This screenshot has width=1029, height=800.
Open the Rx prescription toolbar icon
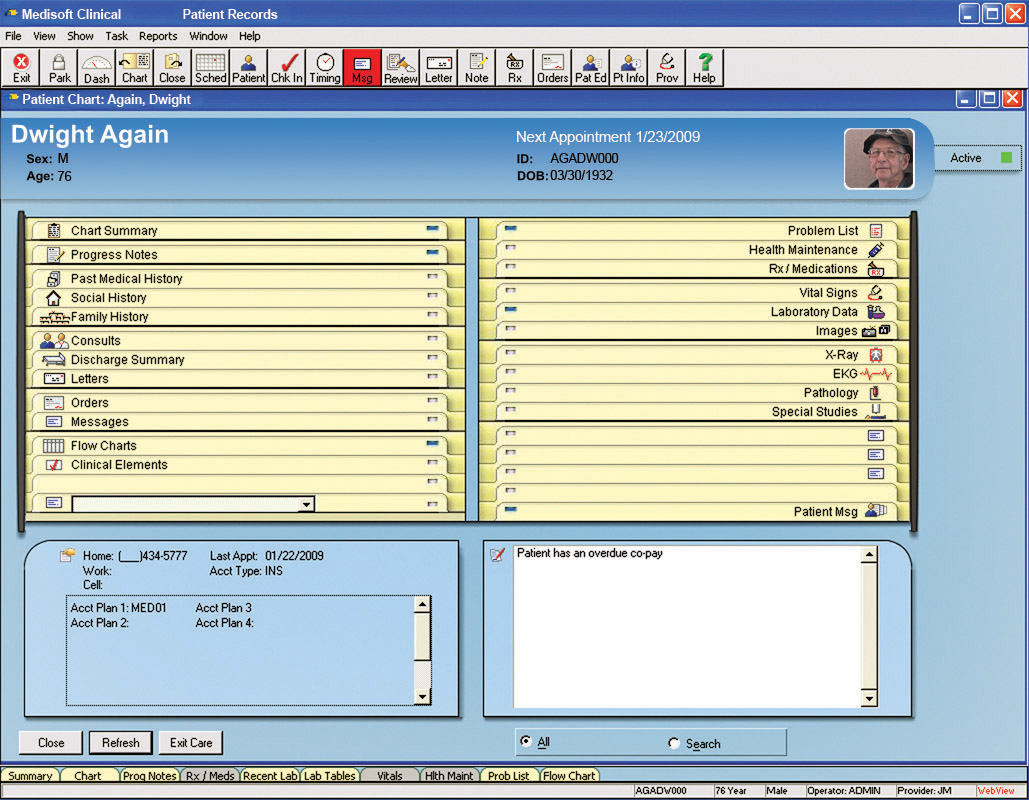[514, 68]
